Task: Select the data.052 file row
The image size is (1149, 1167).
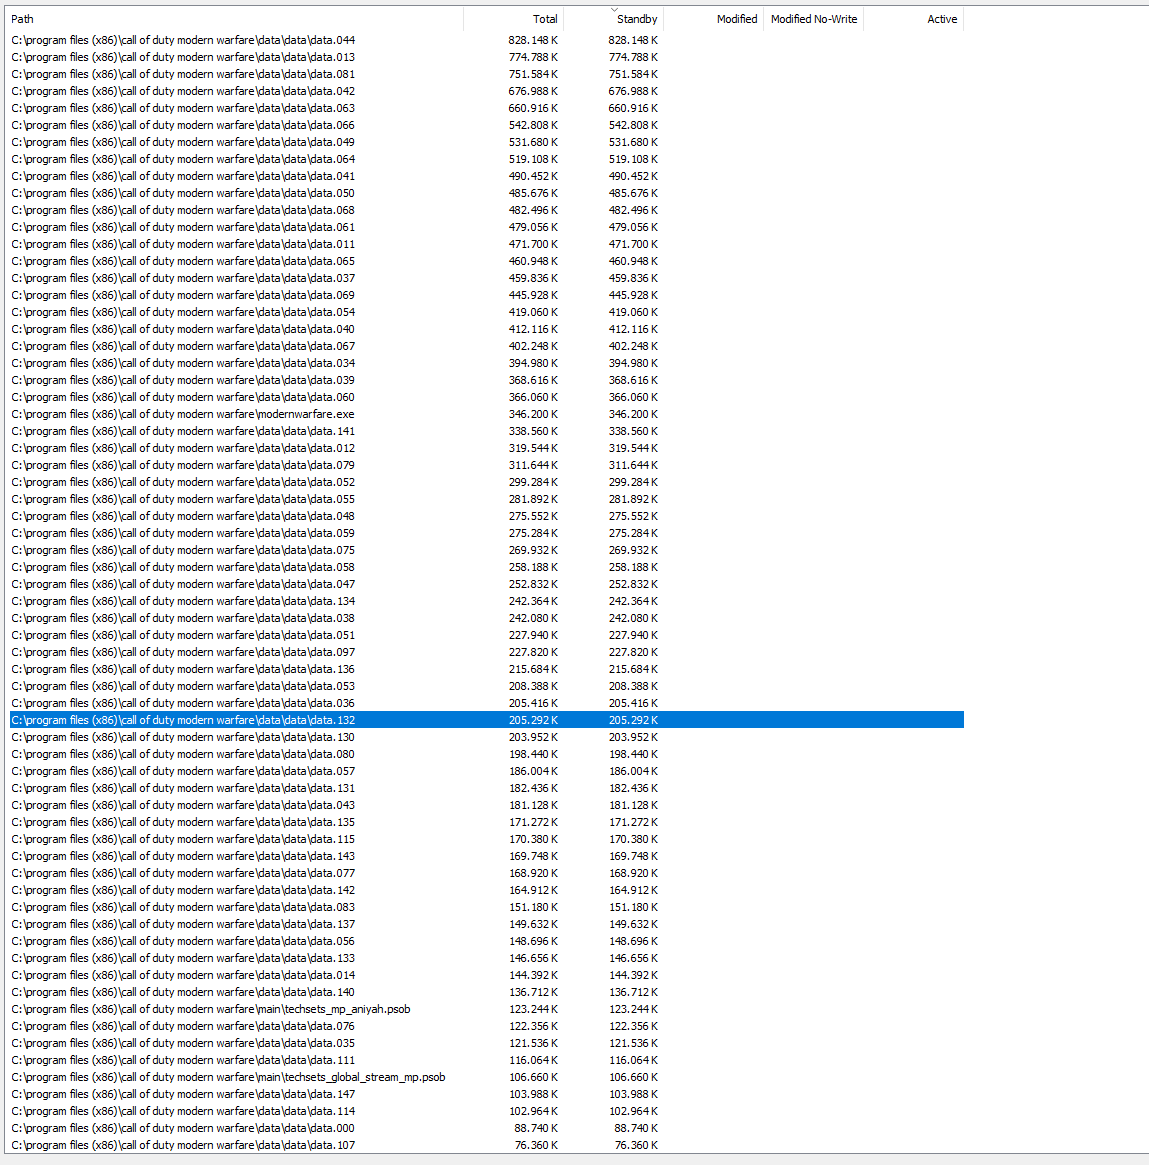Action: coord(487,482)
